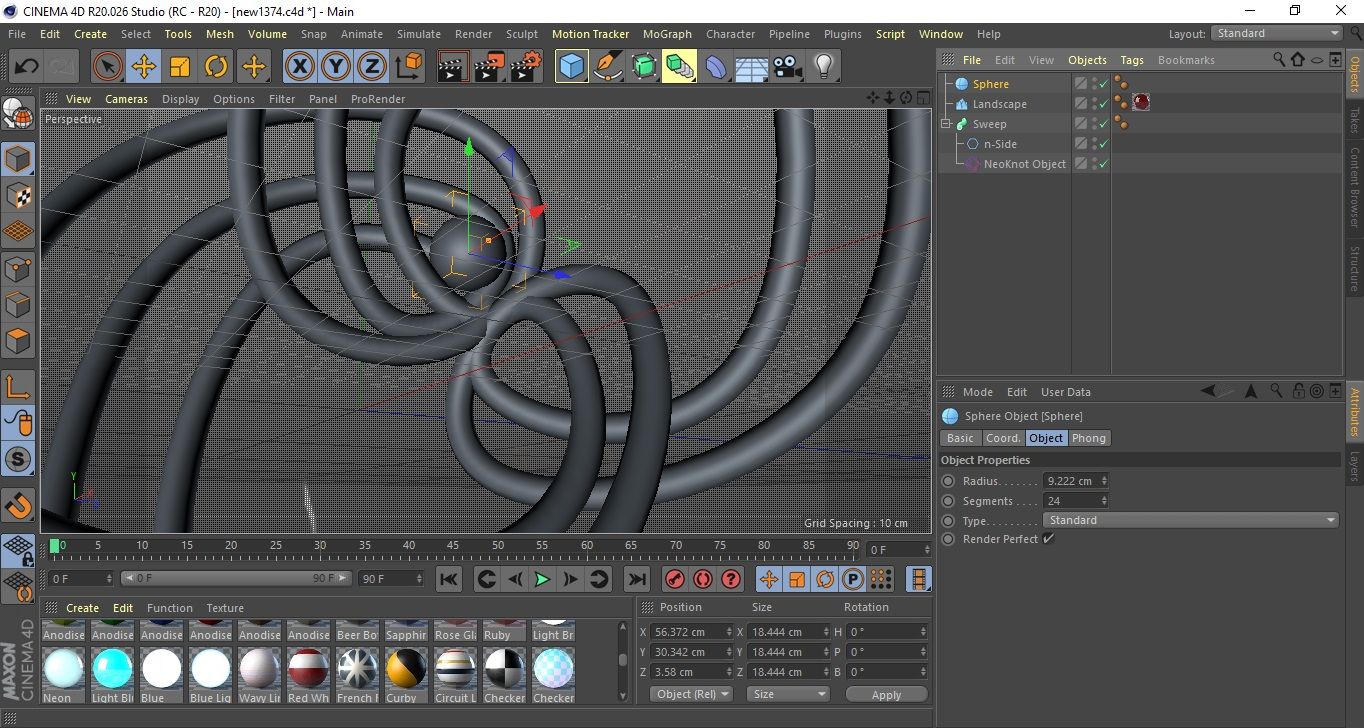Toggle the Sphere enabled checkmark
This screenshot has width=1364, height=728.
(x=1103, y=84)
